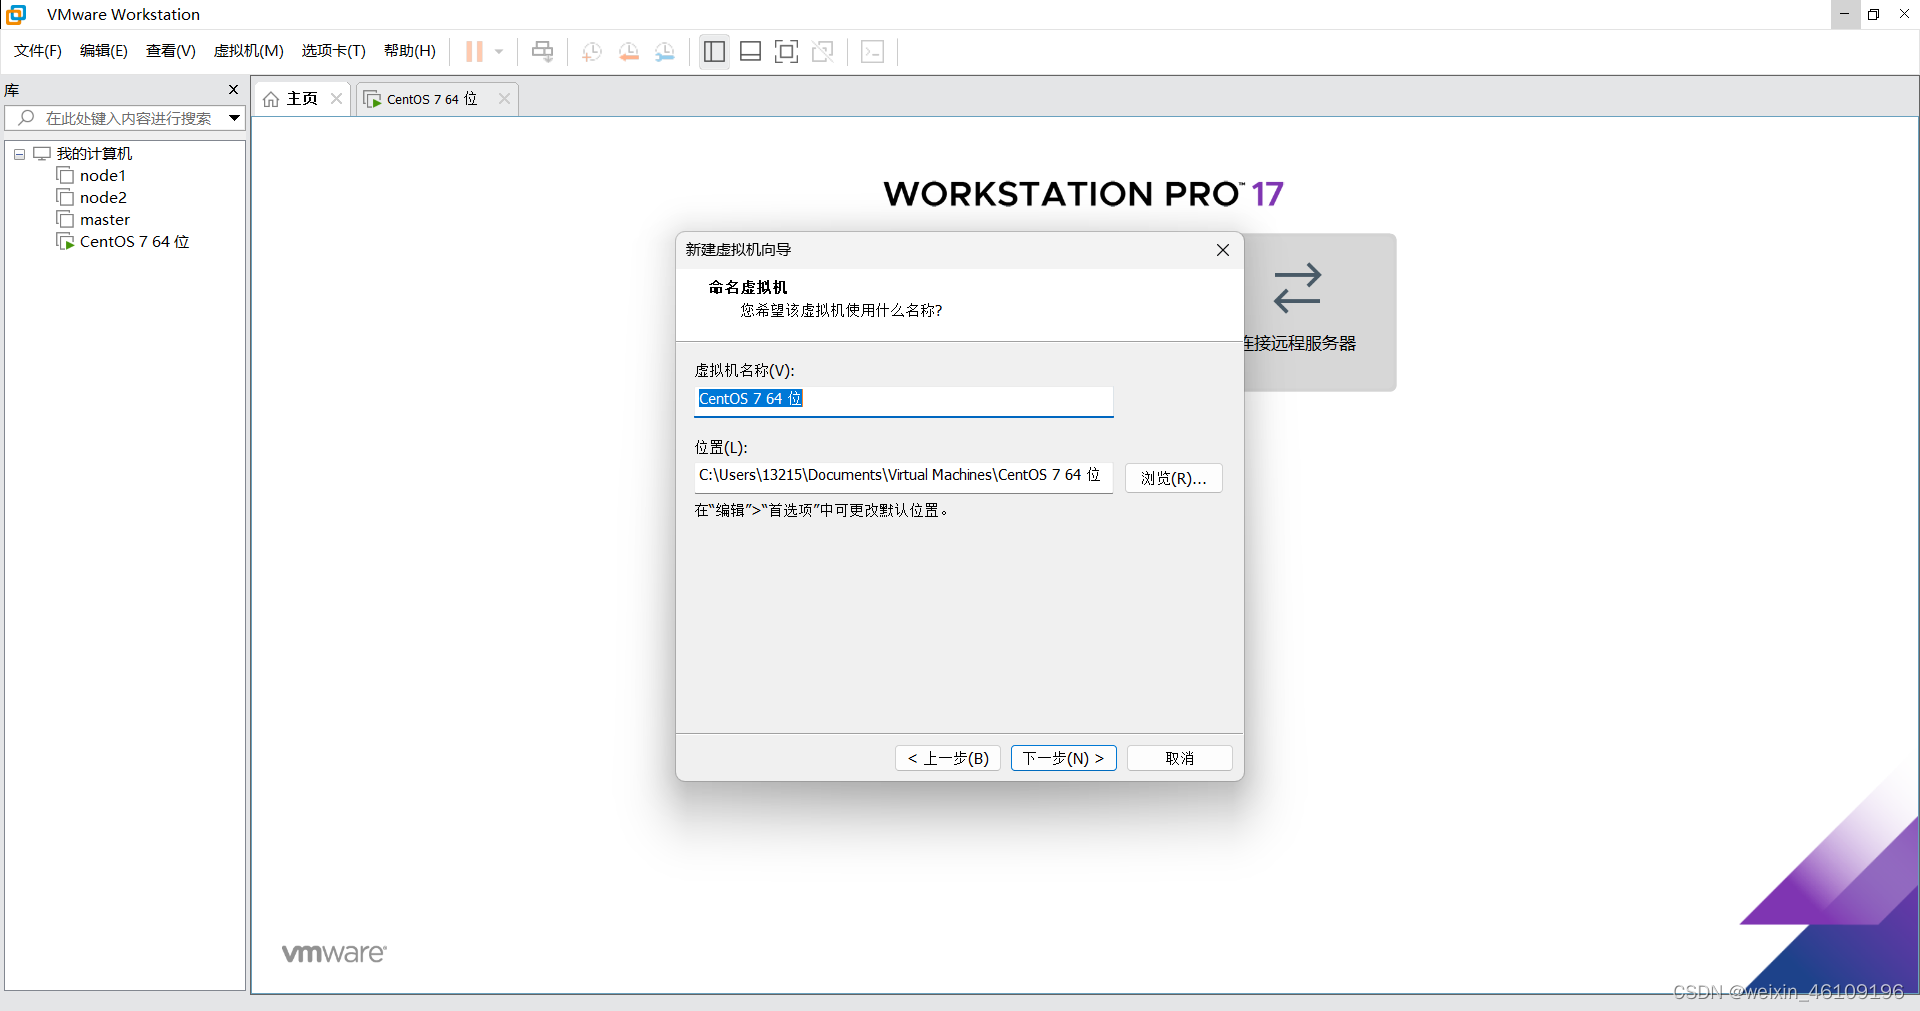Open the 虚拟机(M) menu

pos(249,51)
